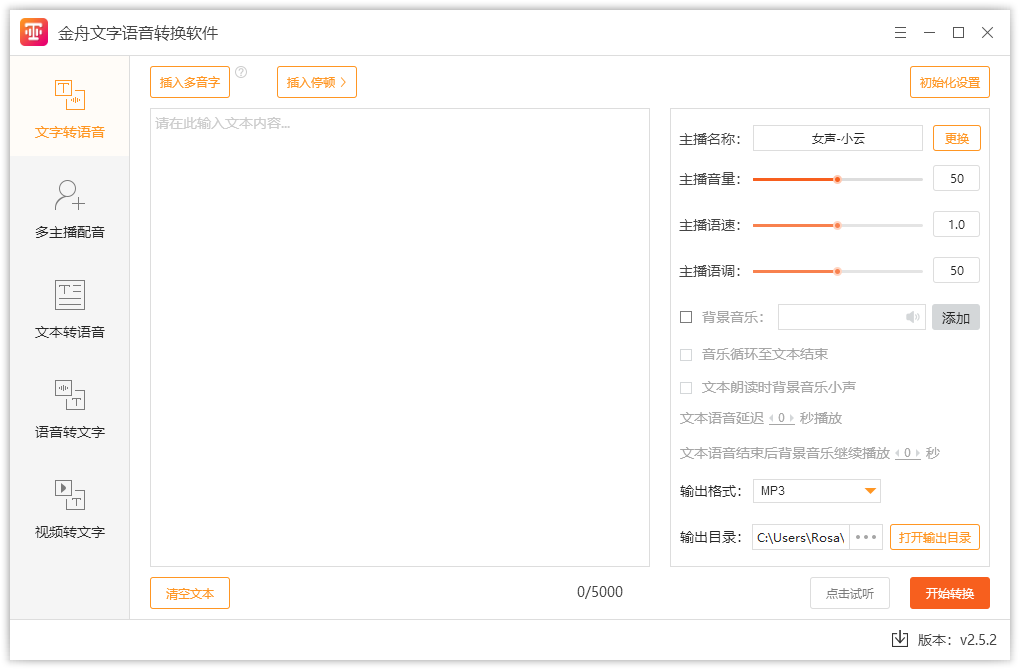This screenshot has height=670, width=1020.
Task: Check 音乐循环至文本结束 option
Action: [x=686, y=353]
